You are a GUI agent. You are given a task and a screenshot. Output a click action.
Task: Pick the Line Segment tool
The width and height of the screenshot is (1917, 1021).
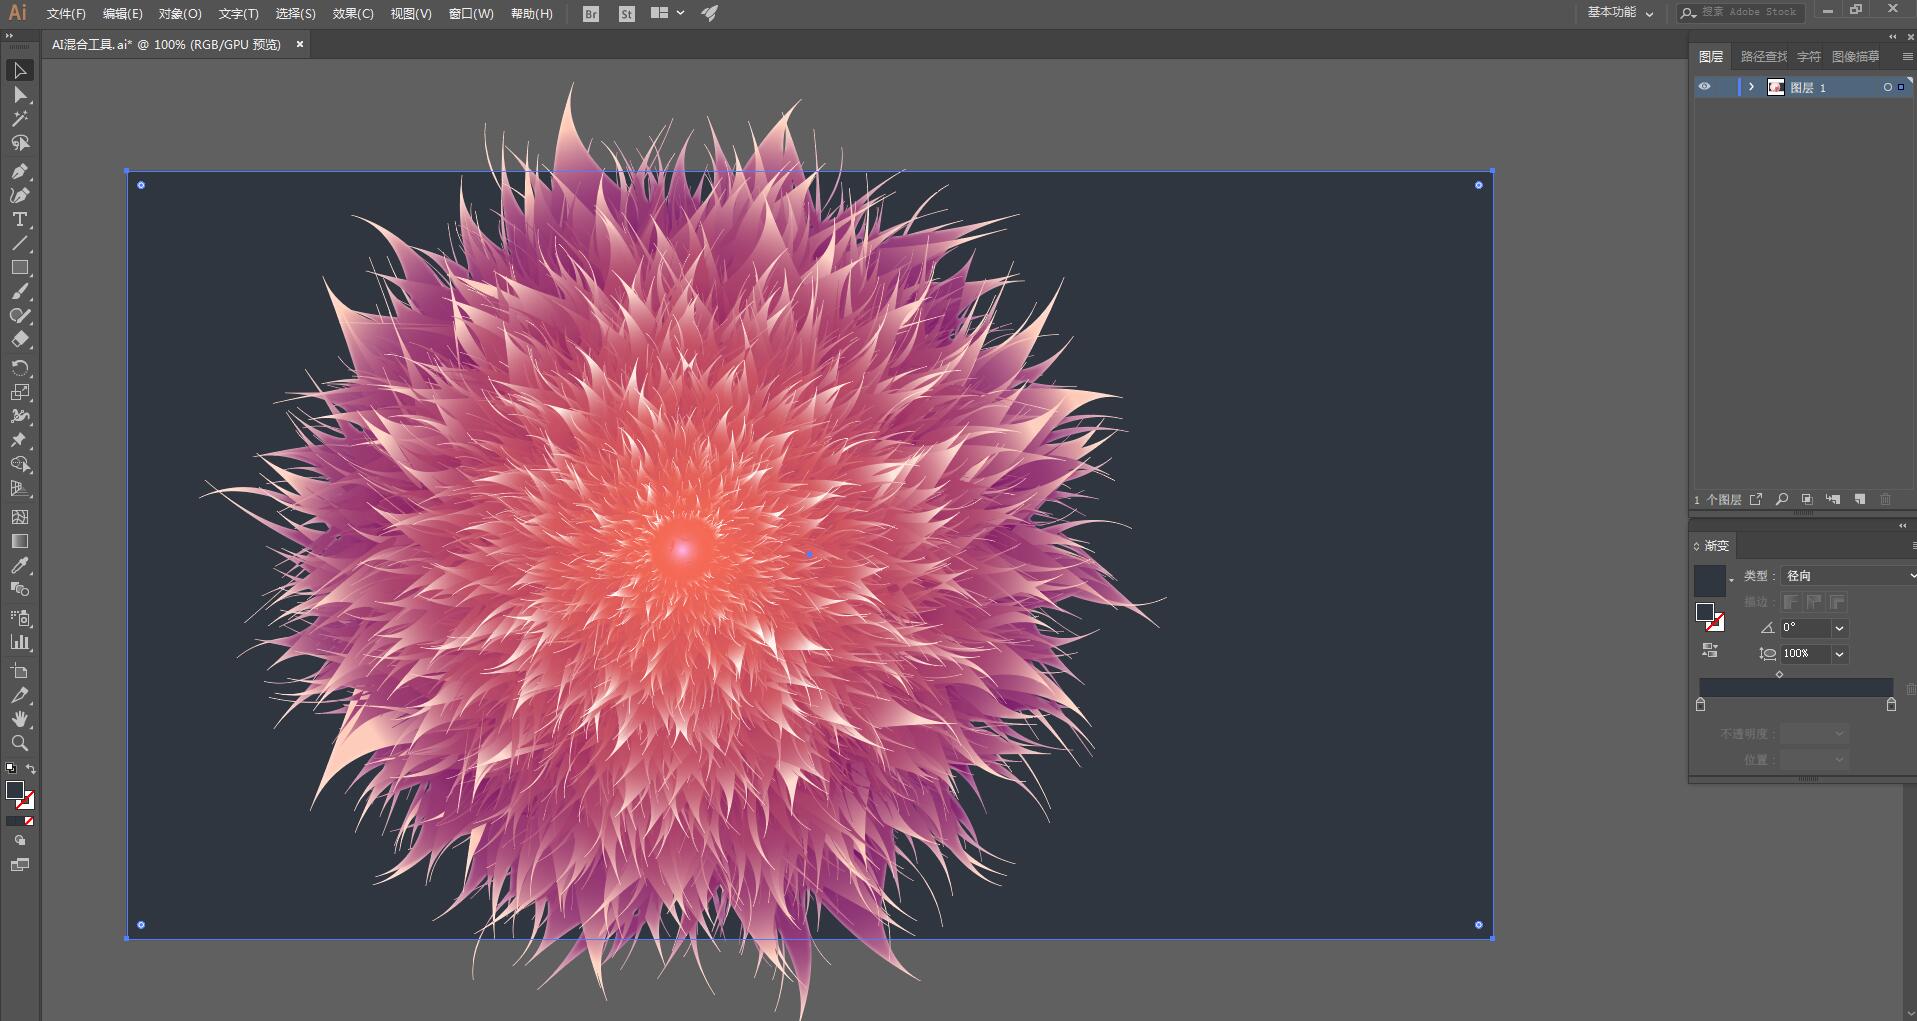pos(20,243)
